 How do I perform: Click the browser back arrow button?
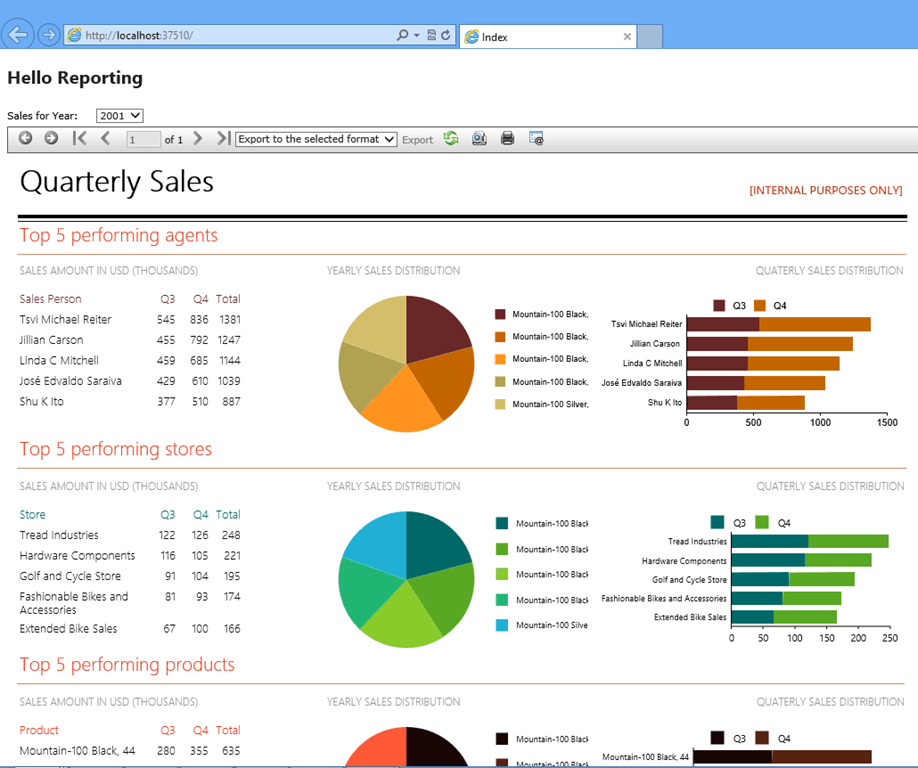point(18,35)
